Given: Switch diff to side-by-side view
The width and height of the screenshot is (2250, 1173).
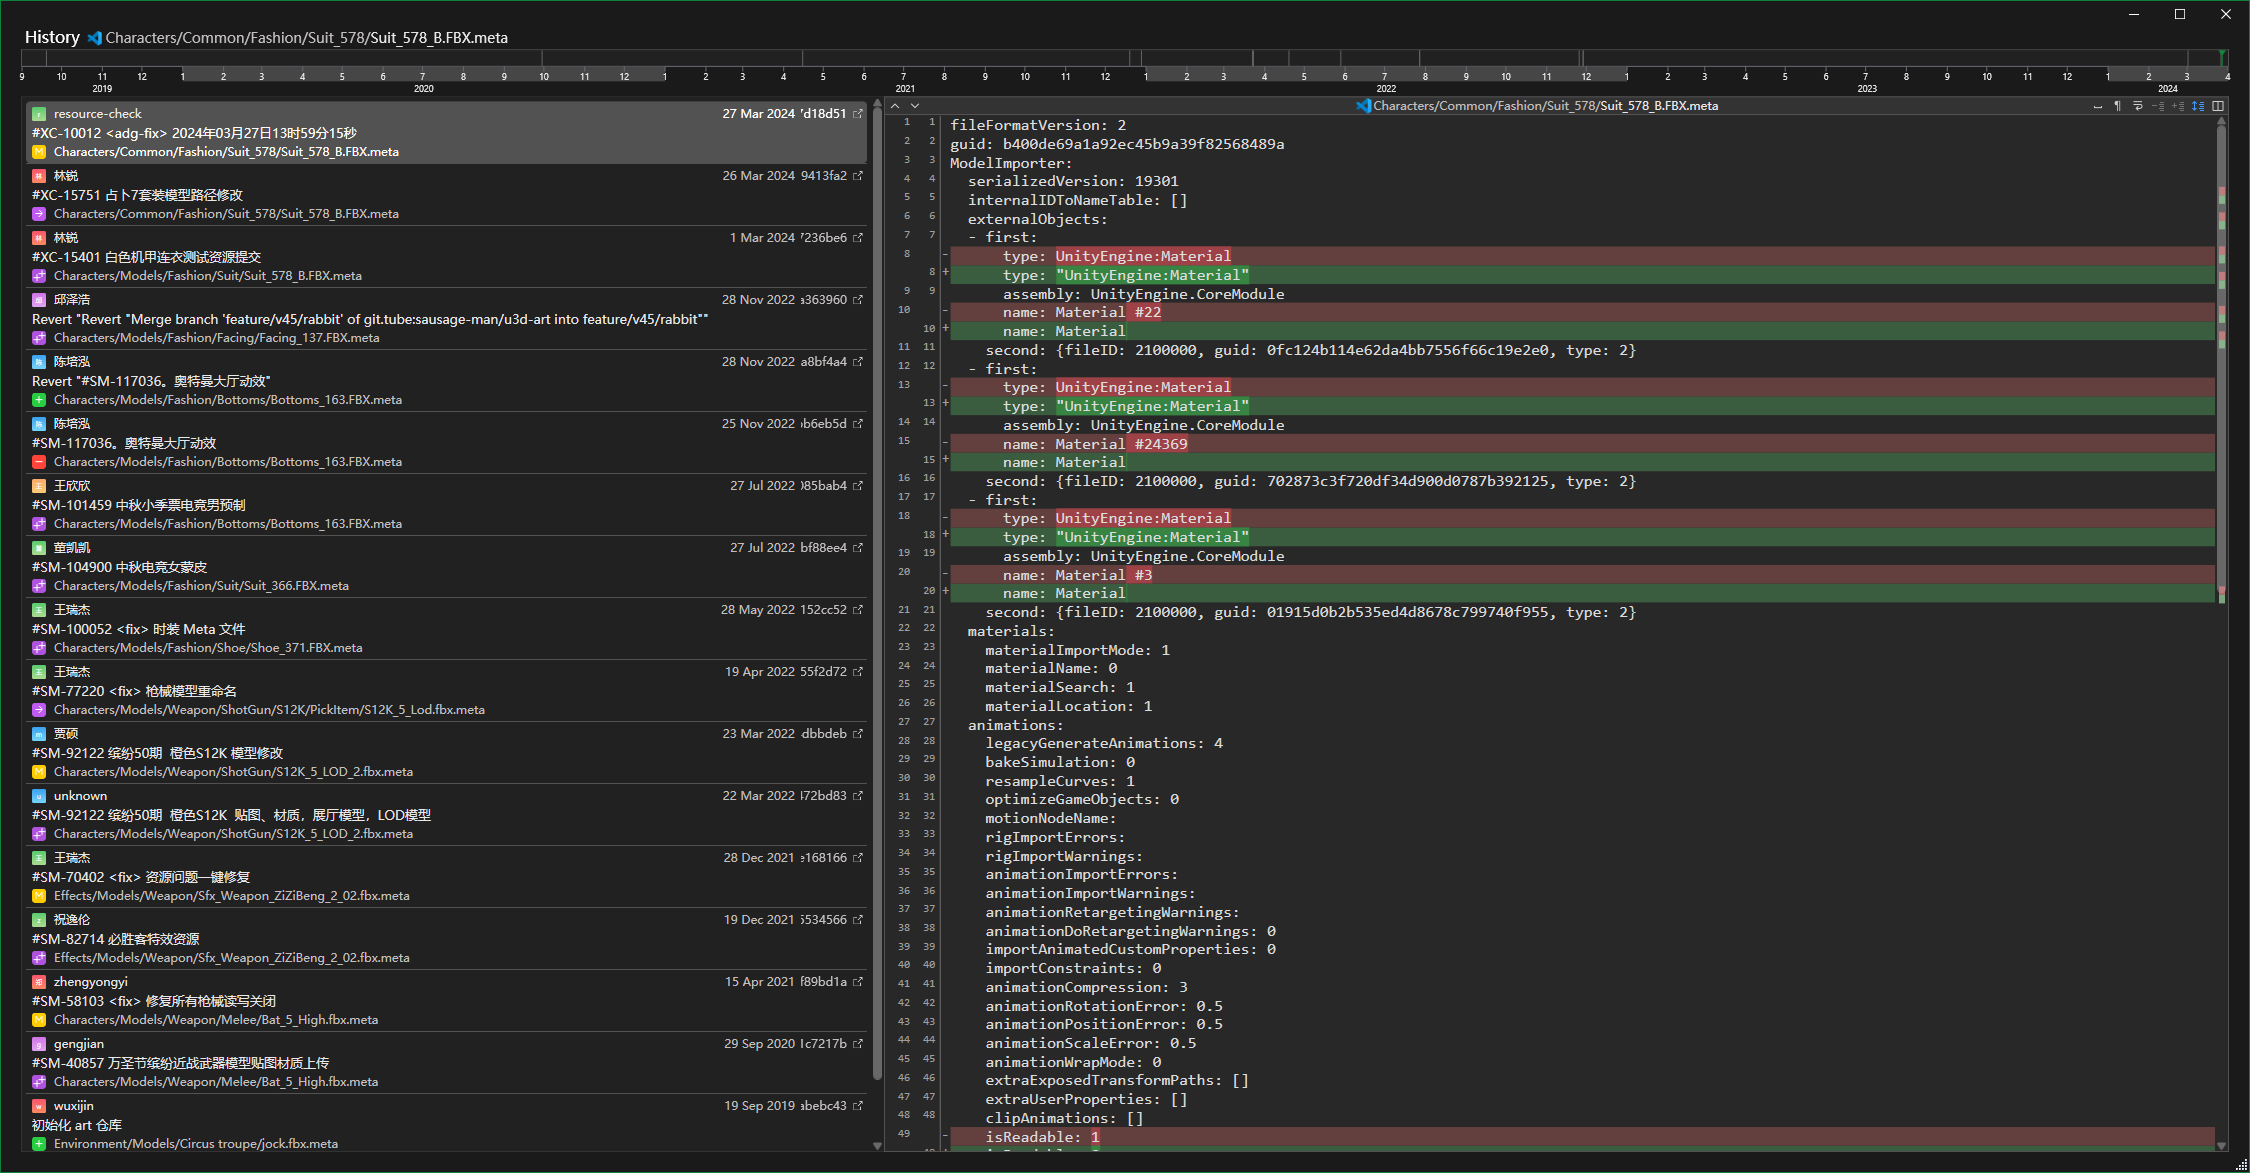Looking at the screenshot, I should click(2218, 106).
